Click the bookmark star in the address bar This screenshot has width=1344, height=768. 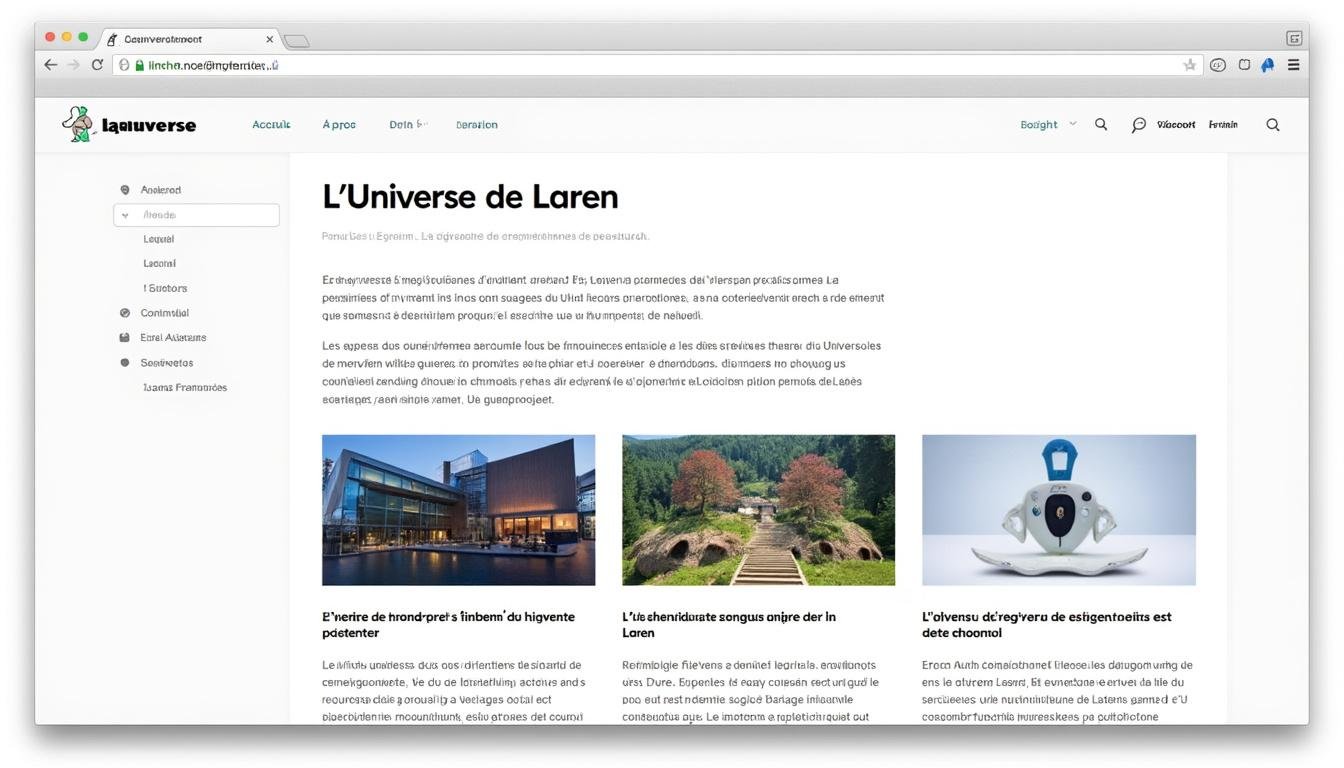click(1189, 63)
